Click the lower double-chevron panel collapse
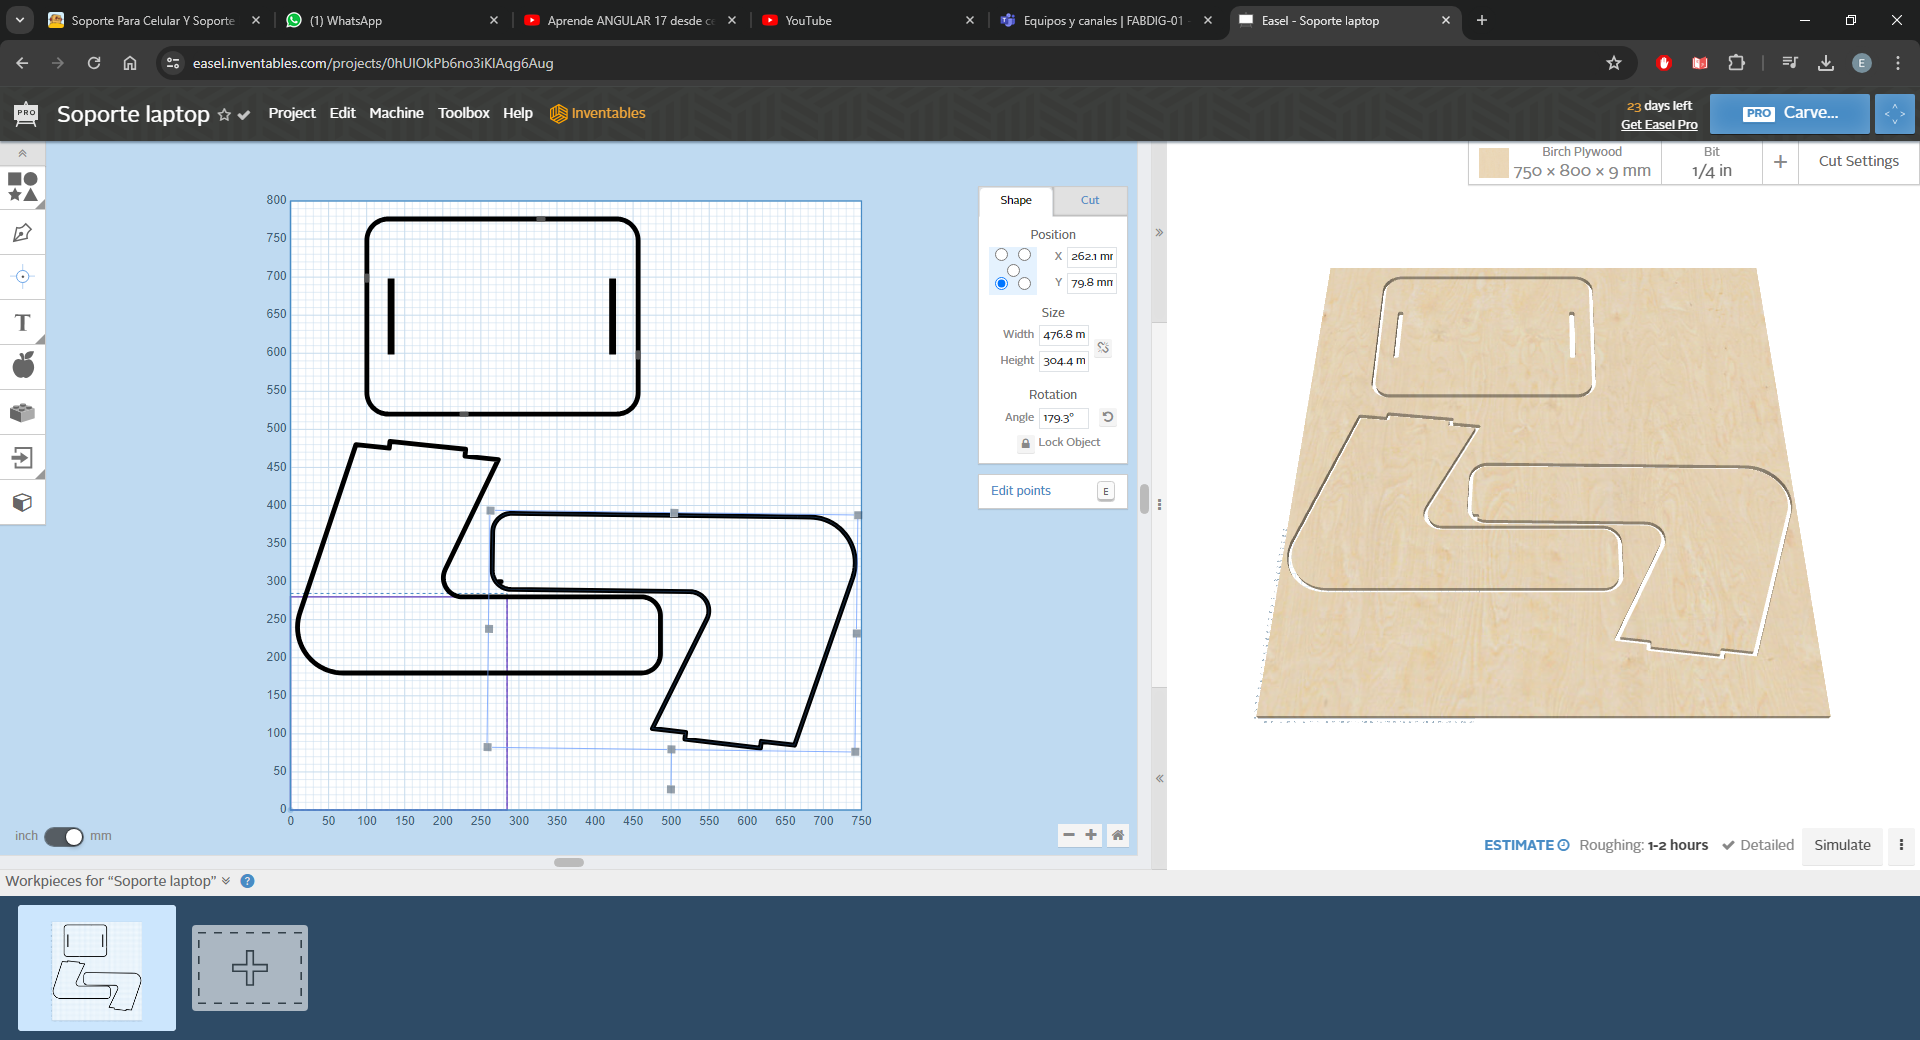Screen dimensions: 1920x1040 pyautogui.click(x=1159, y=778)
